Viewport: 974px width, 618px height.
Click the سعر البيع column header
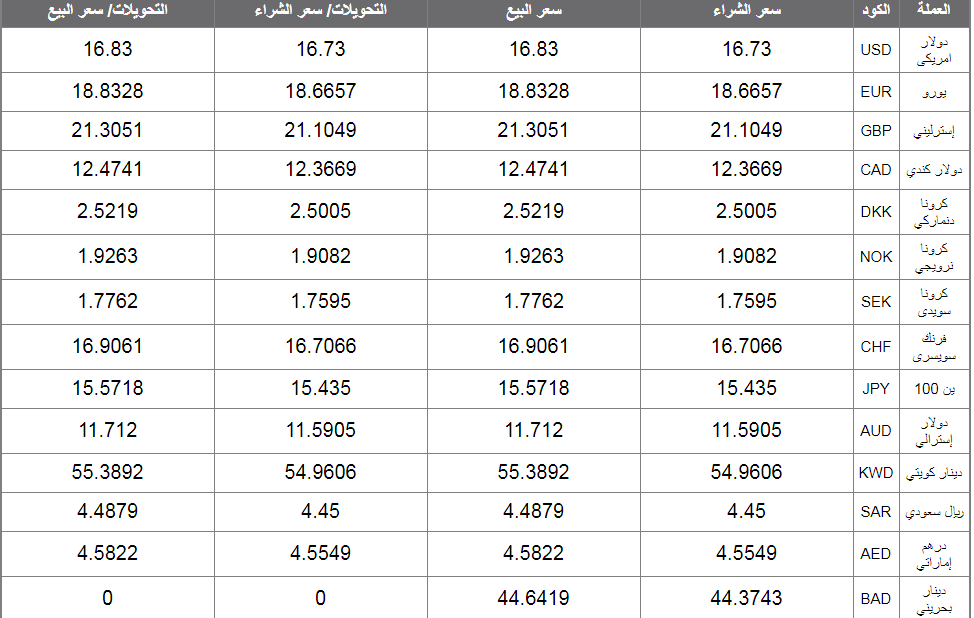pos(534,11)
